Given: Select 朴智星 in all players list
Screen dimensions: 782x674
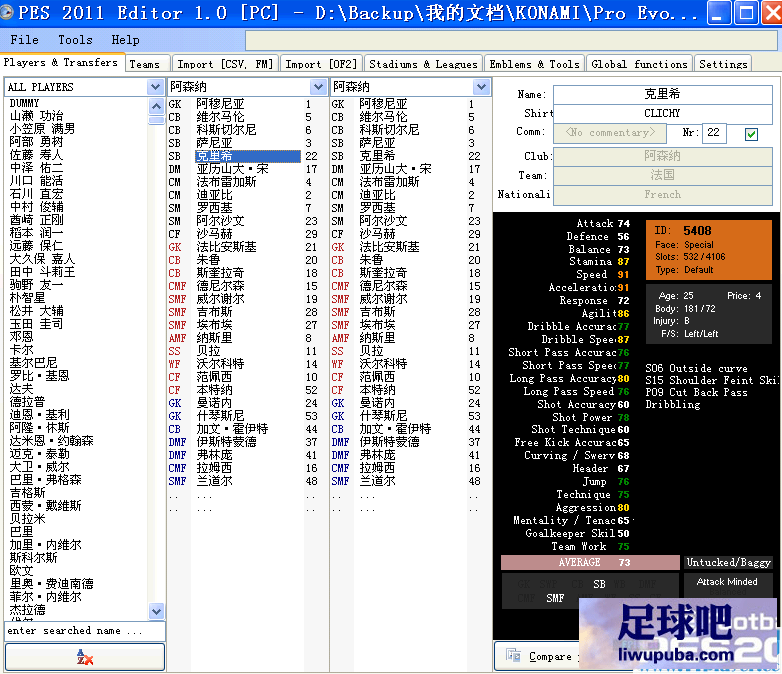Looking at the screenshot, I should [27, 298].
